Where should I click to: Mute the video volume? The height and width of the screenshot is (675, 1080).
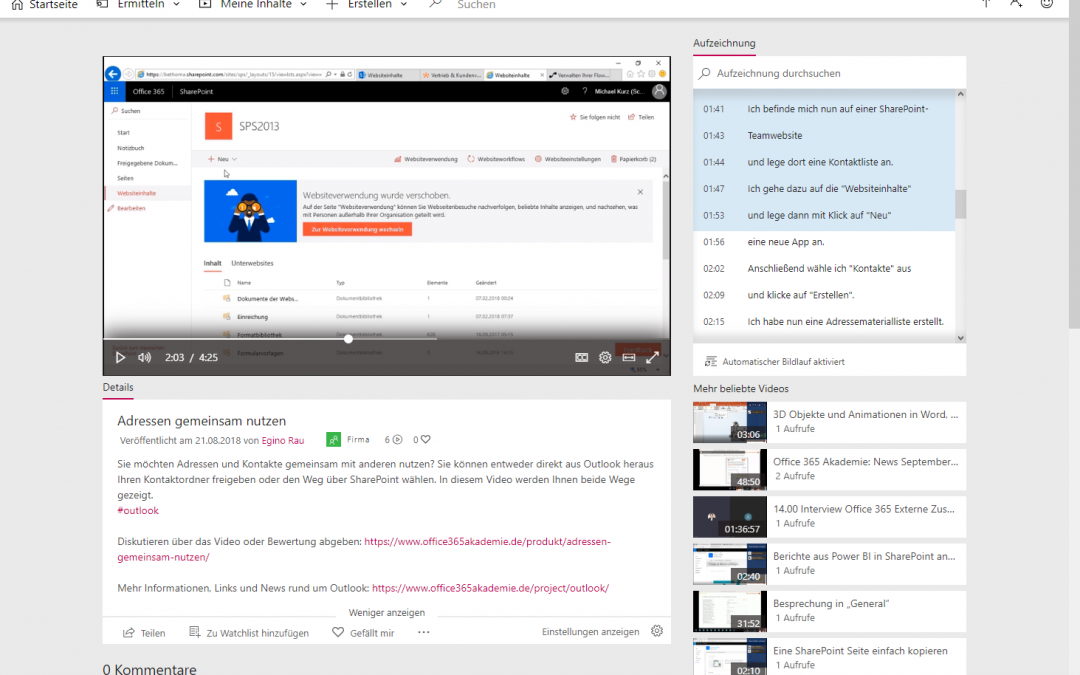(x=144, y=357)
